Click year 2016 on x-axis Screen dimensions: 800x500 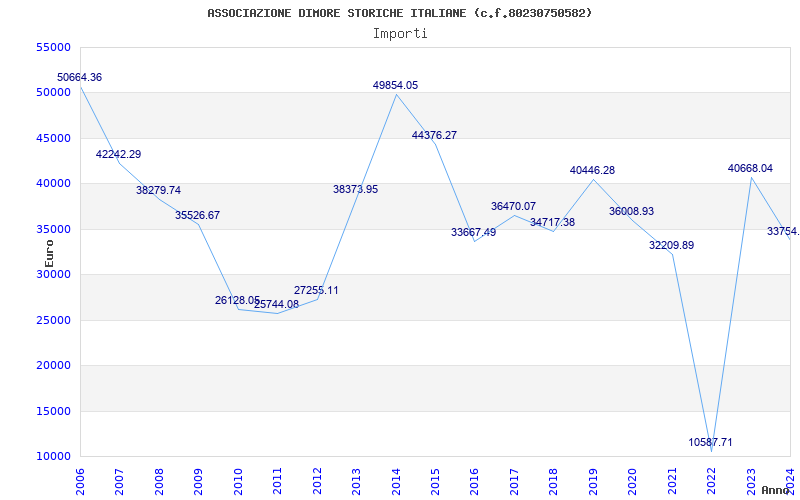point(475,482)
